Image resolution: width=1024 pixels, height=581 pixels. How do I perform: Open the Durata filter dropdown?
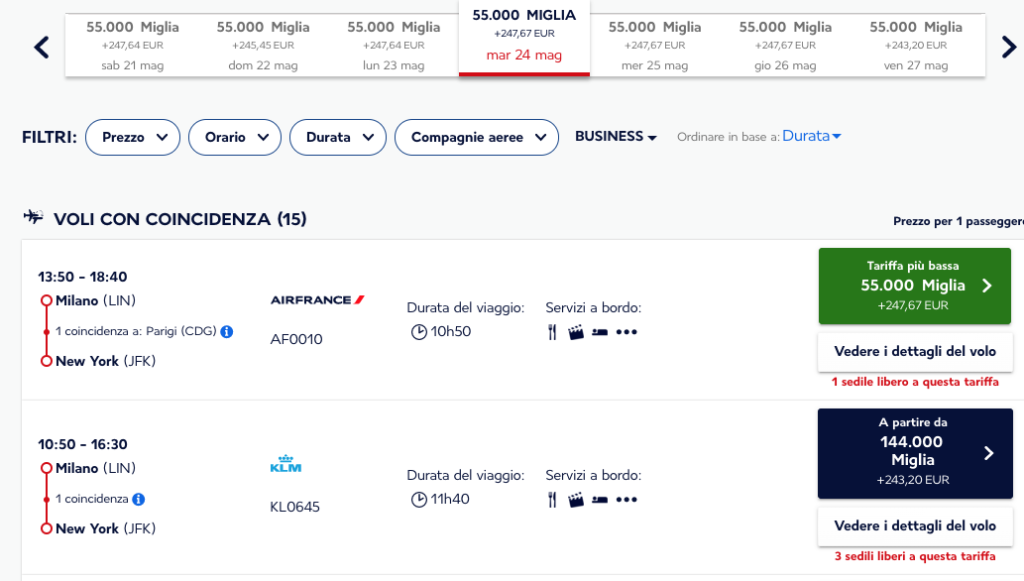338,137
